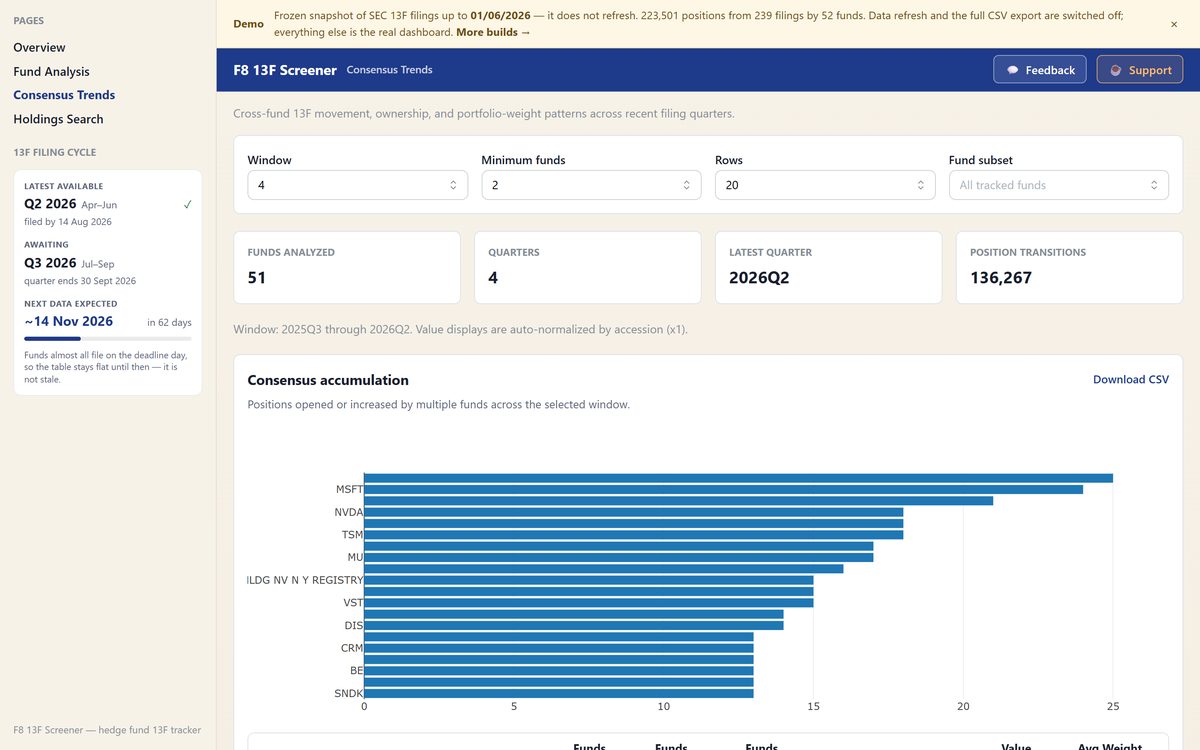Screen dimensions: 1200x750
Task: Click the Consensus Trends header subtitle
Action: (x=389, y=70)
